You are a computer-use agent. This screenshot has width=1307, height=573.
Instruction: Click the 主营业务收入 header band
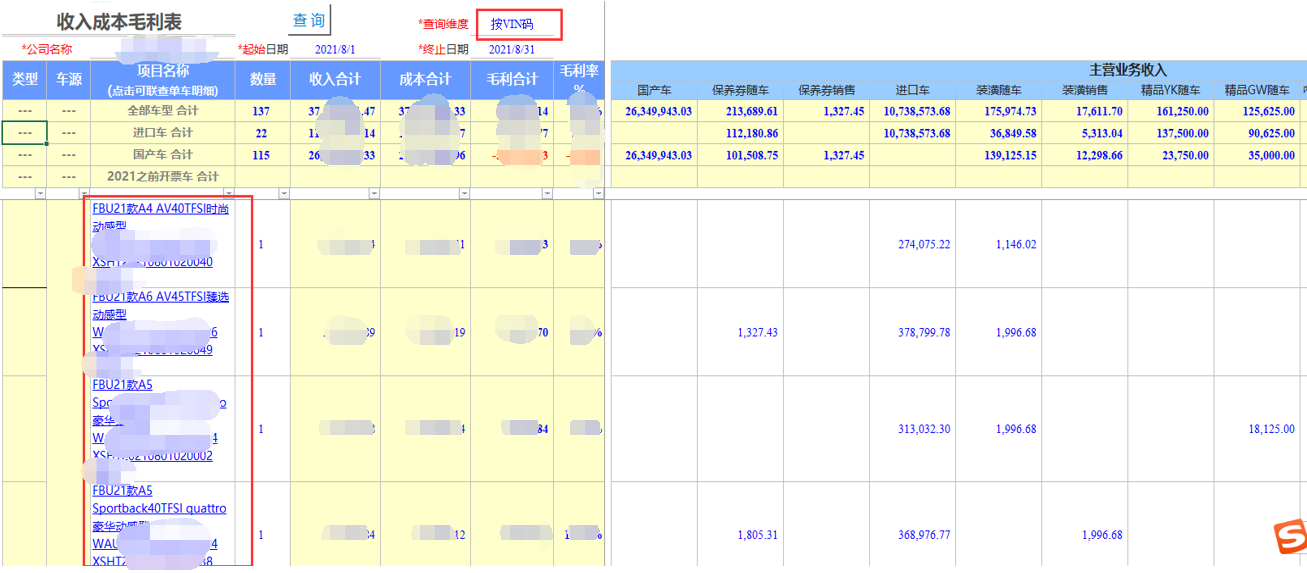1127,70
